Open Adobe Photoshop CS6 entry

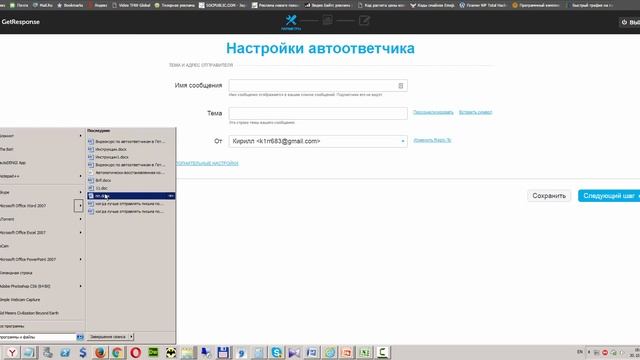pyautogui.click(x=25, y=286)
